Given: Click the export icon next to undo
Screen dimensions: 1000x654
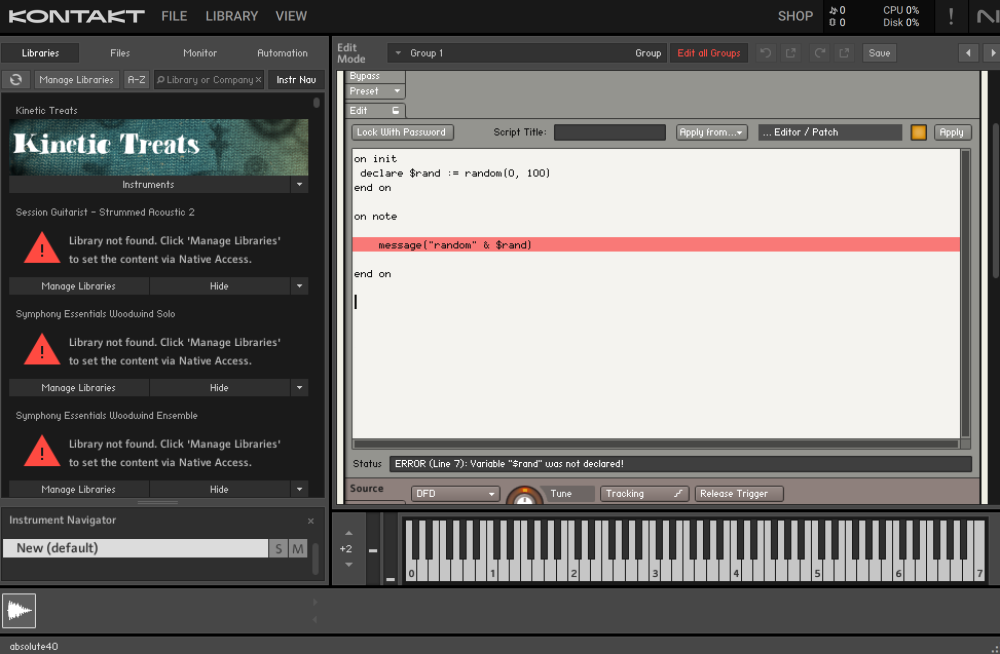Looking at the screenshot, I should click(791, 53).
